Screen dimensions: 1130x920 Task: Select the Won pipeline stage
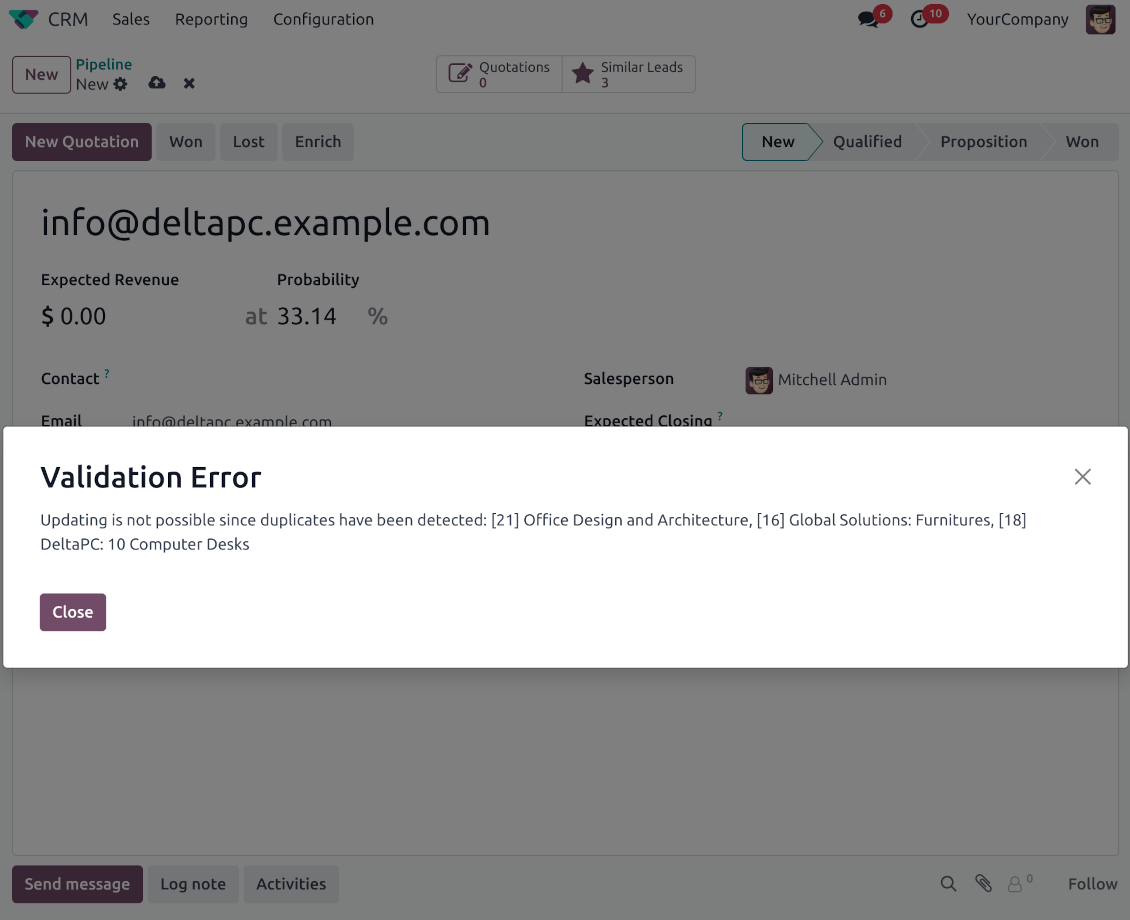pyautogui.click(x=1082, y=142)
